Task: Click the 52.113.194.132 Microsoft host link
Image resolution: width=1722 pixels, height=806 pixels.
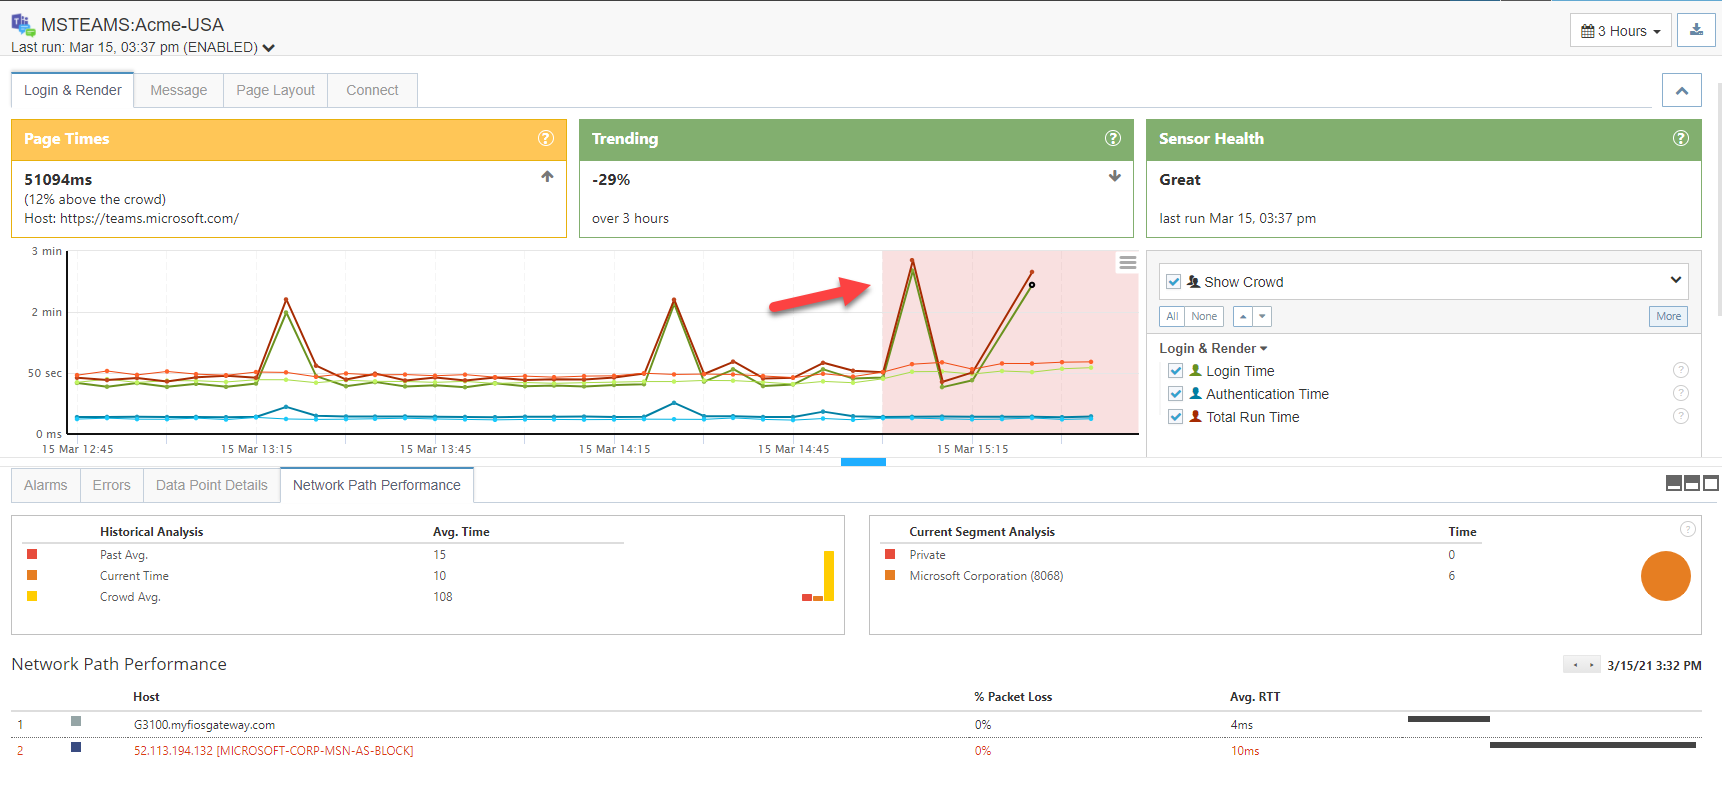Action: coord(274,750)
